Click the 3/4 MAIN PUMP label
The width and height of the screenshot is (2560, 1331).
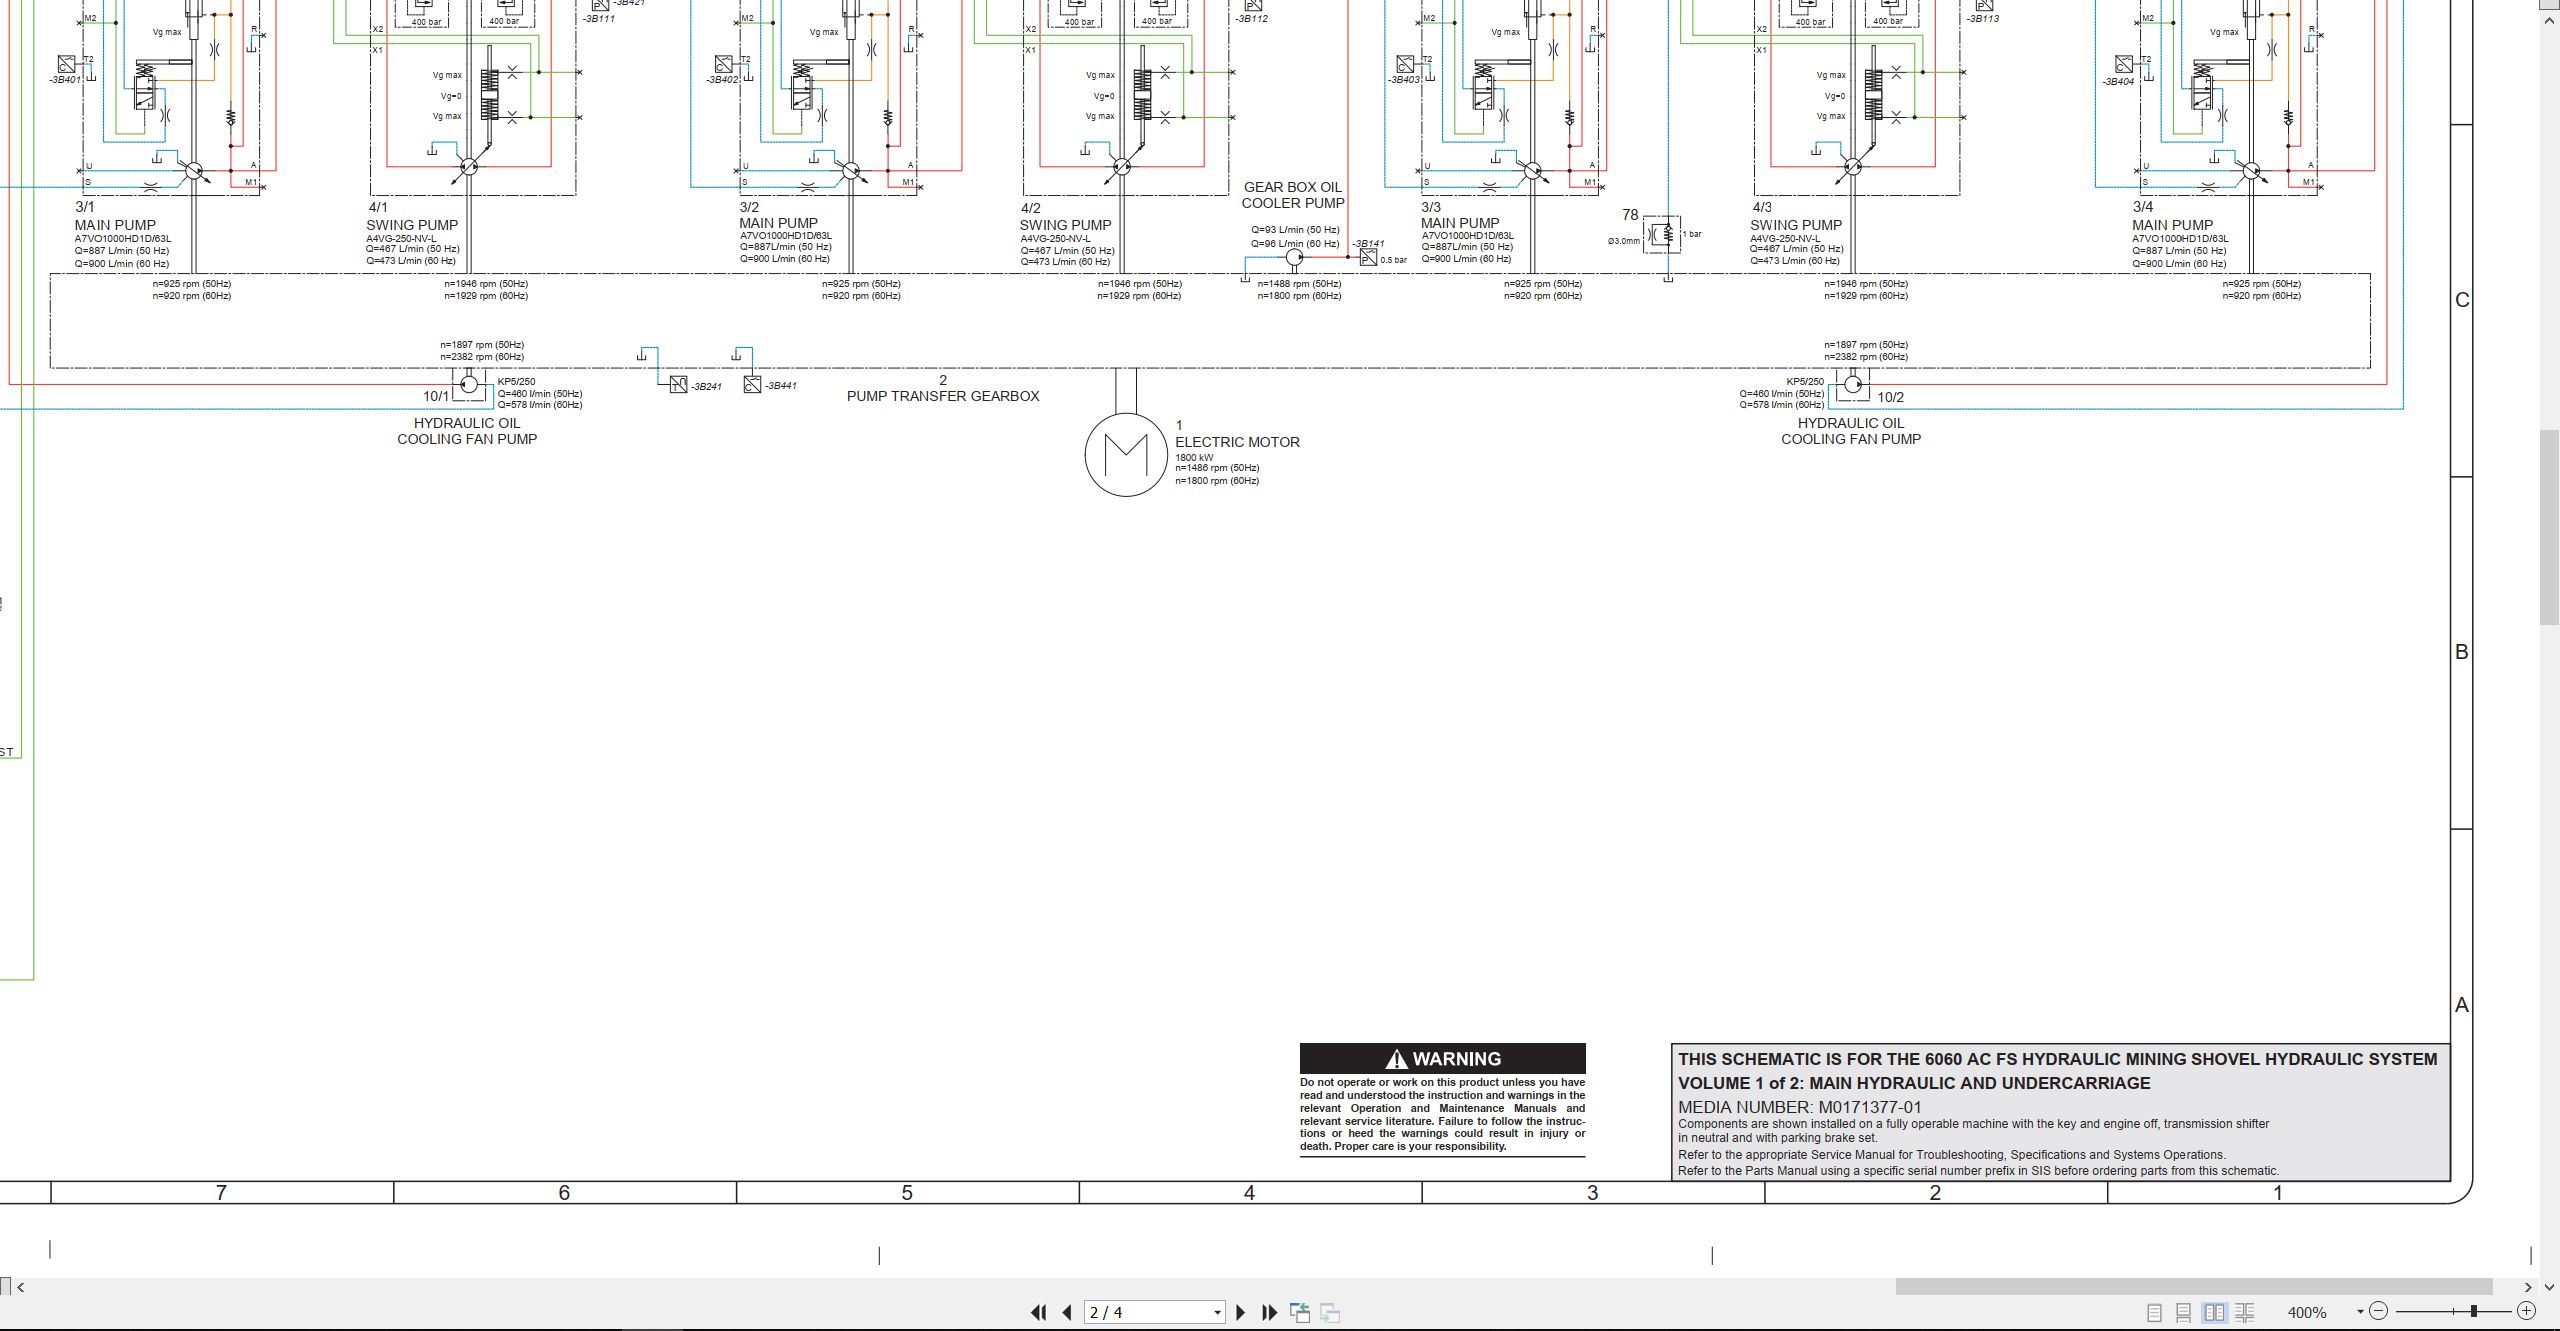tap(2172, 217)
